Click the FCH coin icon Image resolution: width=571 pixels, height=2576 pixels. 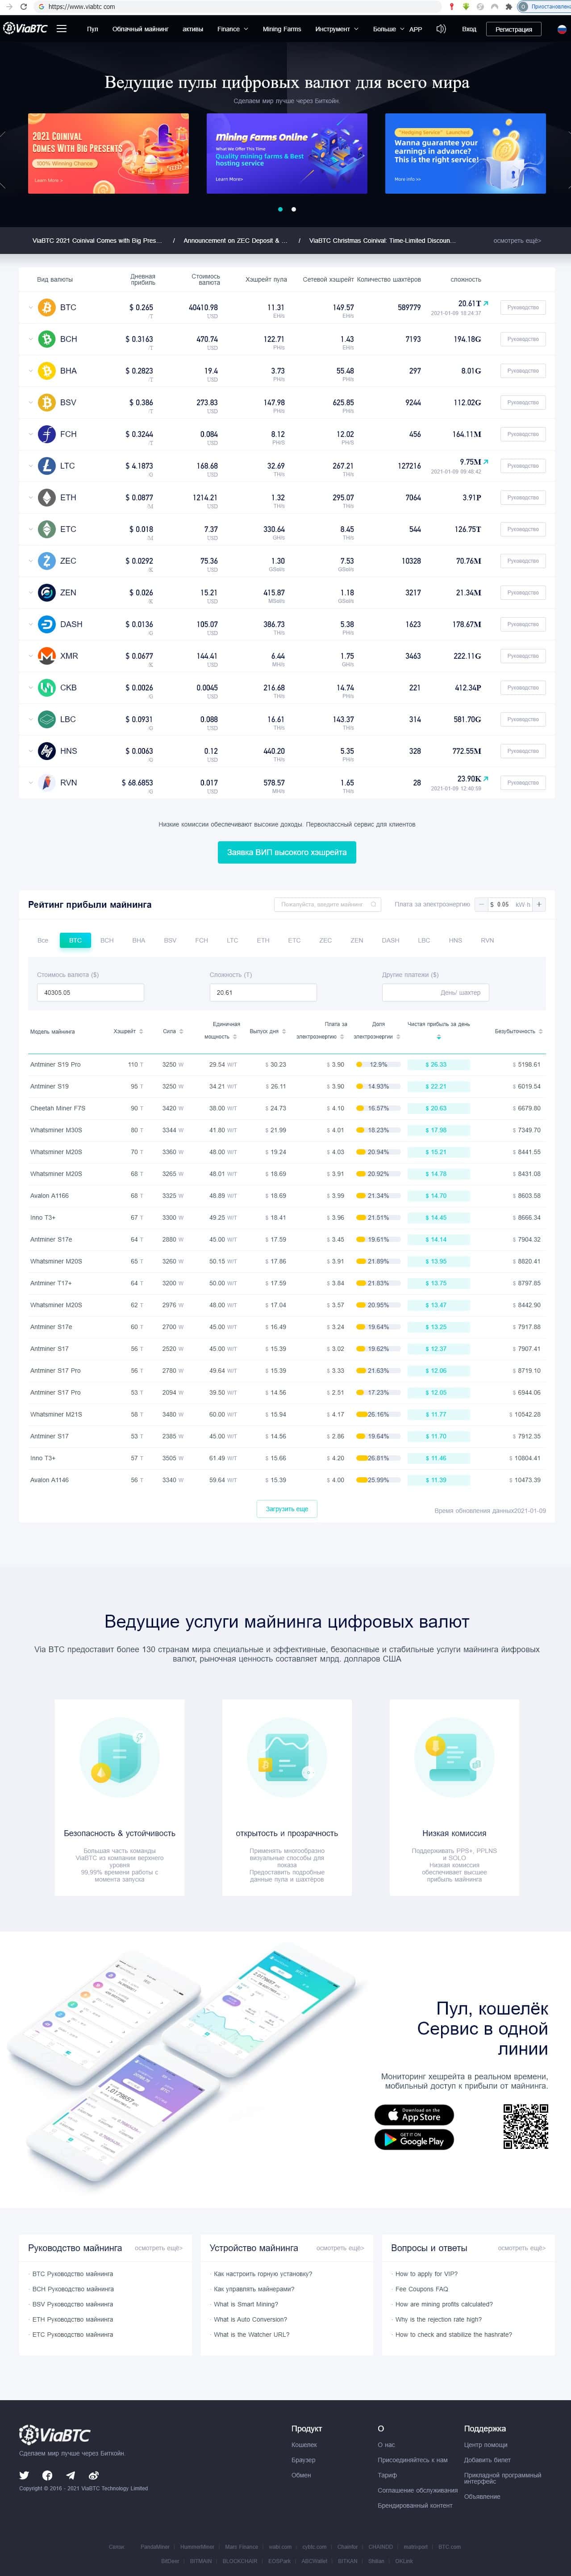(x=46, y=434)
